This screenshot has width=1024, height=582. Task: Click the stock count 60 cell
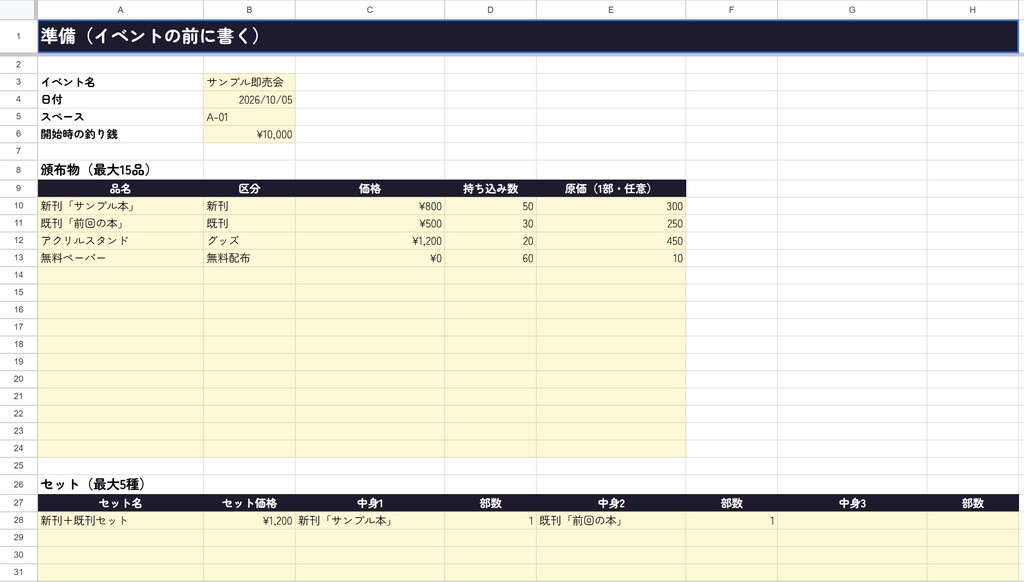click(x=490, y=258)
